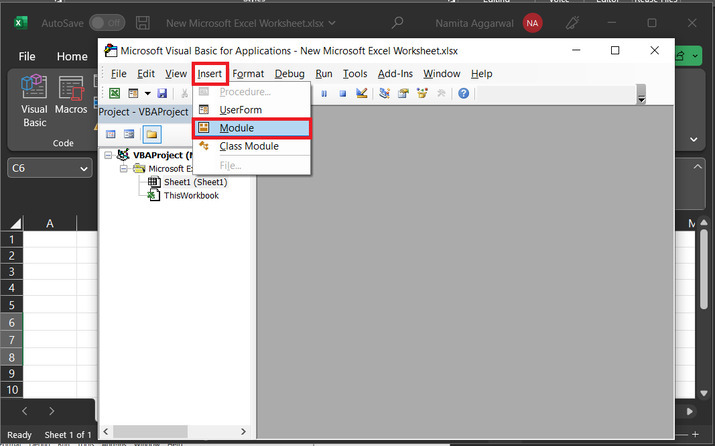
Task: Open Name Box dropdown showing C6
Action: tap(84, 169)
